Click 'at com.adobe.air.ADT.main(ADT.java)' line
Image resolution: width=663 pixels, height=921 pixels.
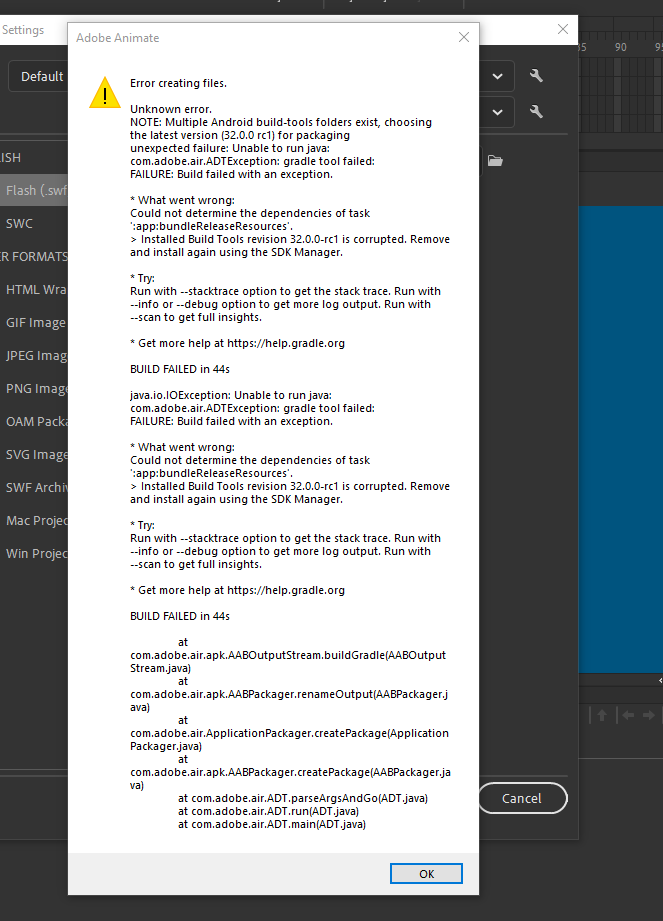(x=272, y=824)
